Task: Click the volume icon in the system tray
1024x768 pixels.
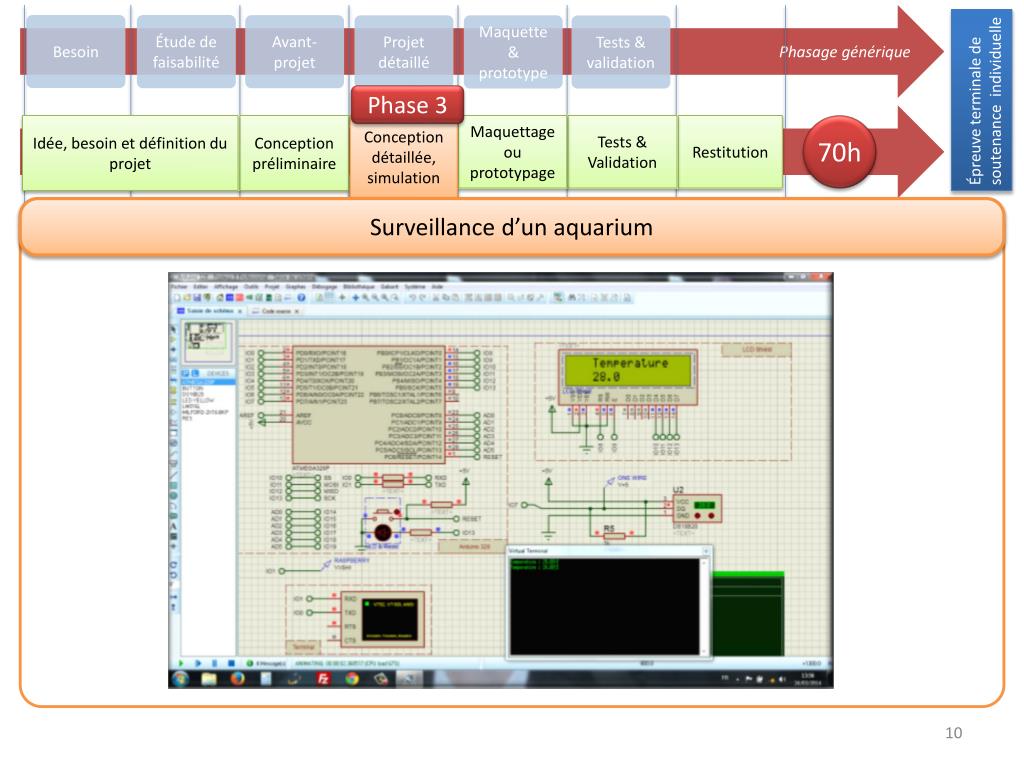Action: pyautogui.click(x=781, y=679)
